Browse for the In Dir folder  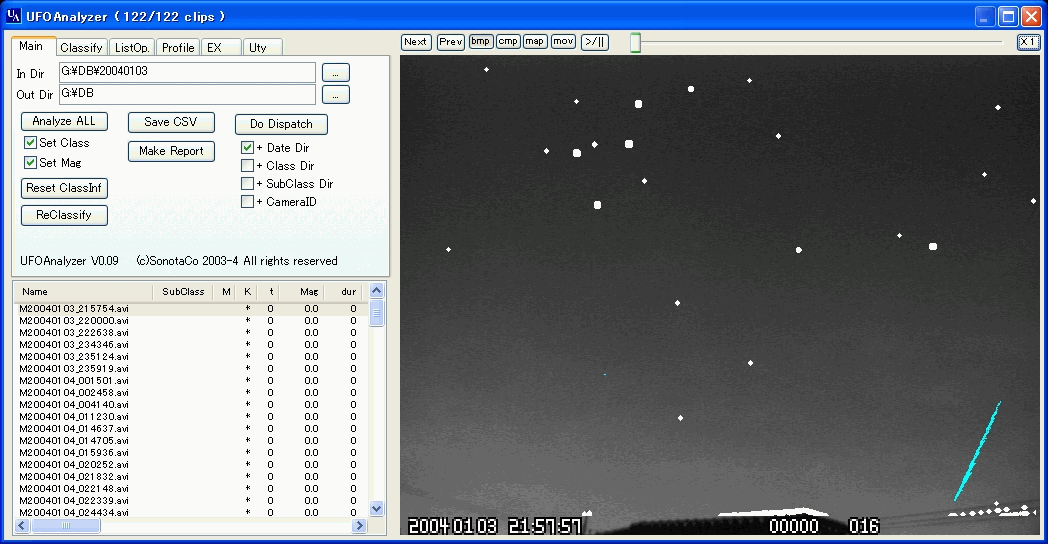point(336,73)
